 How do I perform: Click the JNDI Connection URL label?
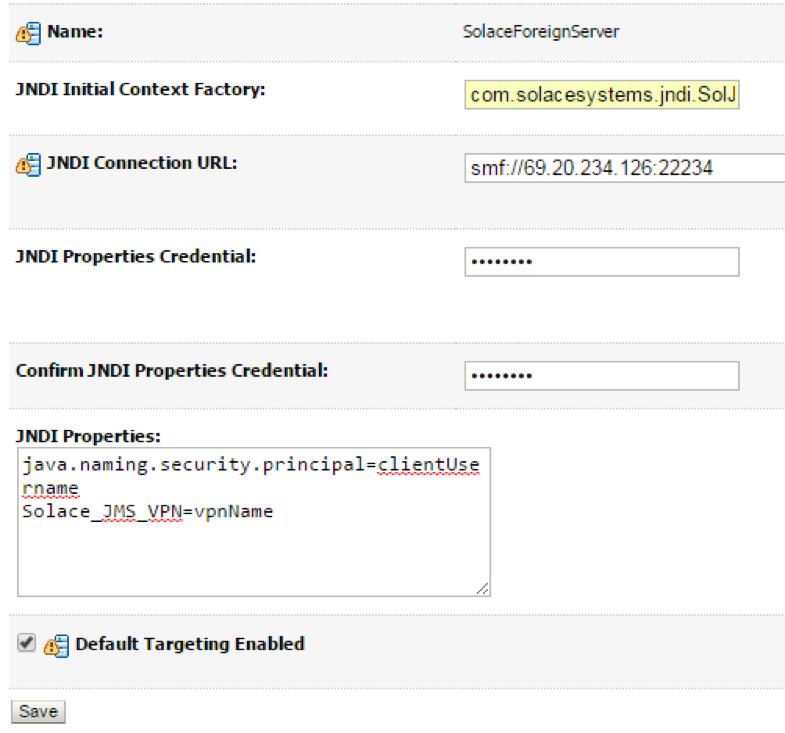(142, 162)
